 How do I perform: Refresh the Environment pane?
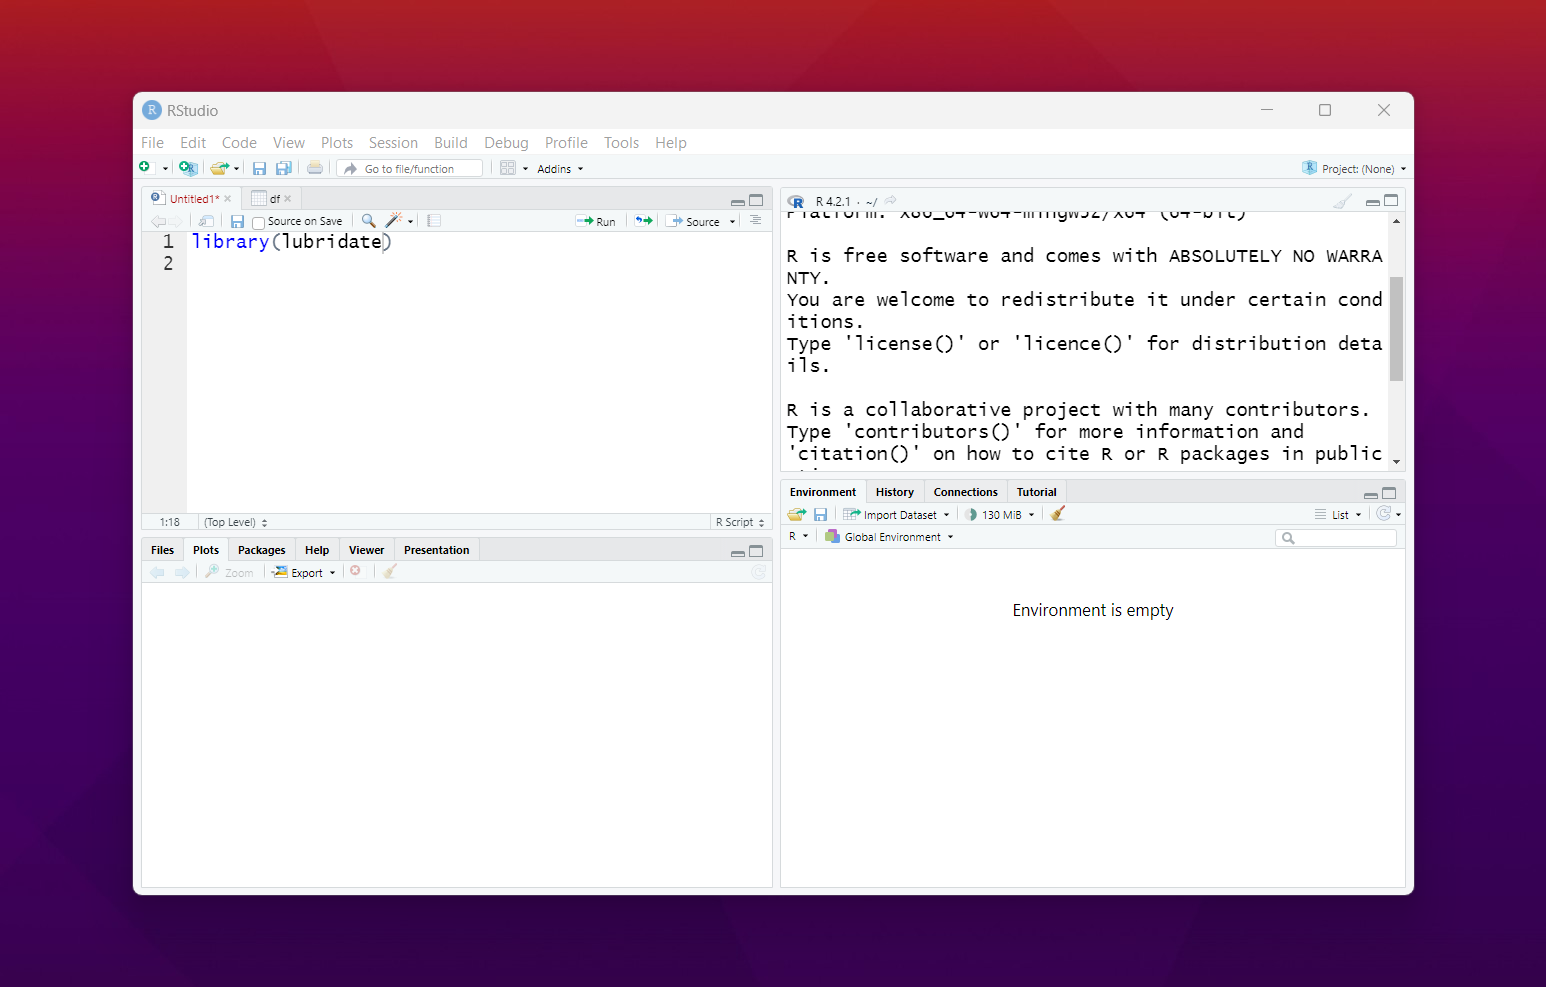tap(1384, 513)
